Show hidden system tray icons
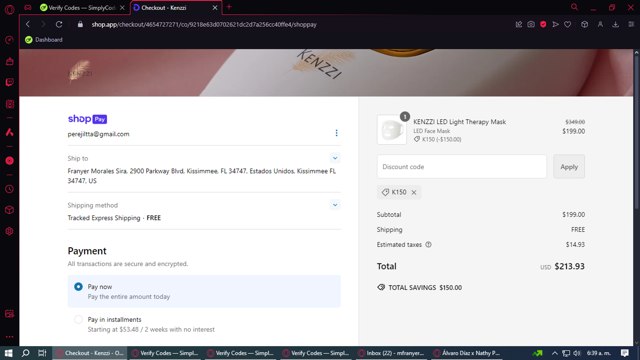This screenshot has height=360, width=640. coord(554,353)
